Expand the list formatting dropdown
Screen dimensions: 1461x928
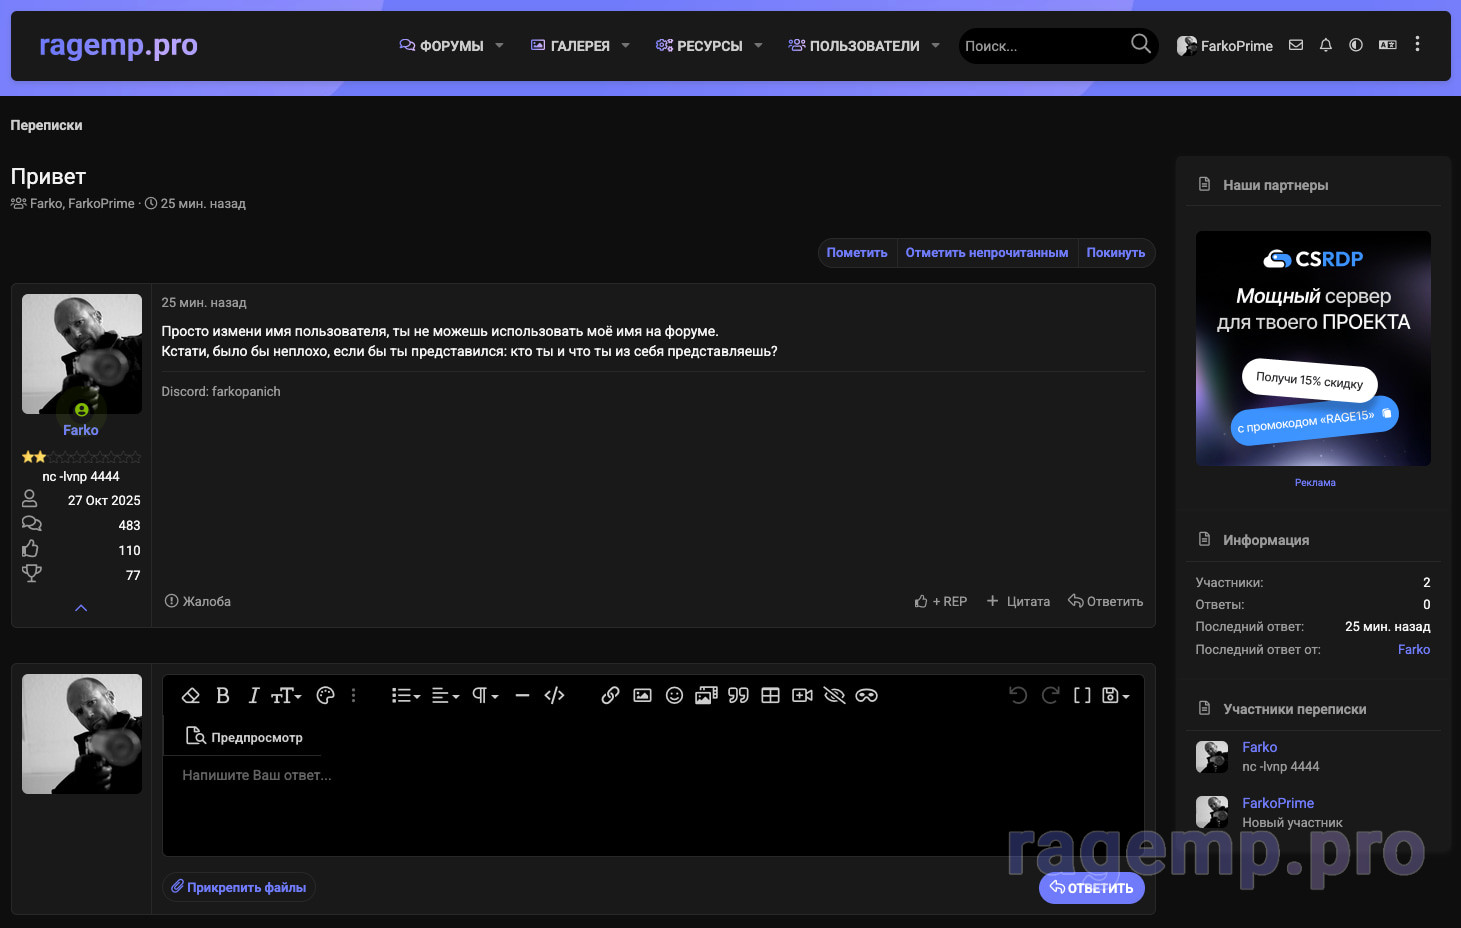[x=405, y=695]
